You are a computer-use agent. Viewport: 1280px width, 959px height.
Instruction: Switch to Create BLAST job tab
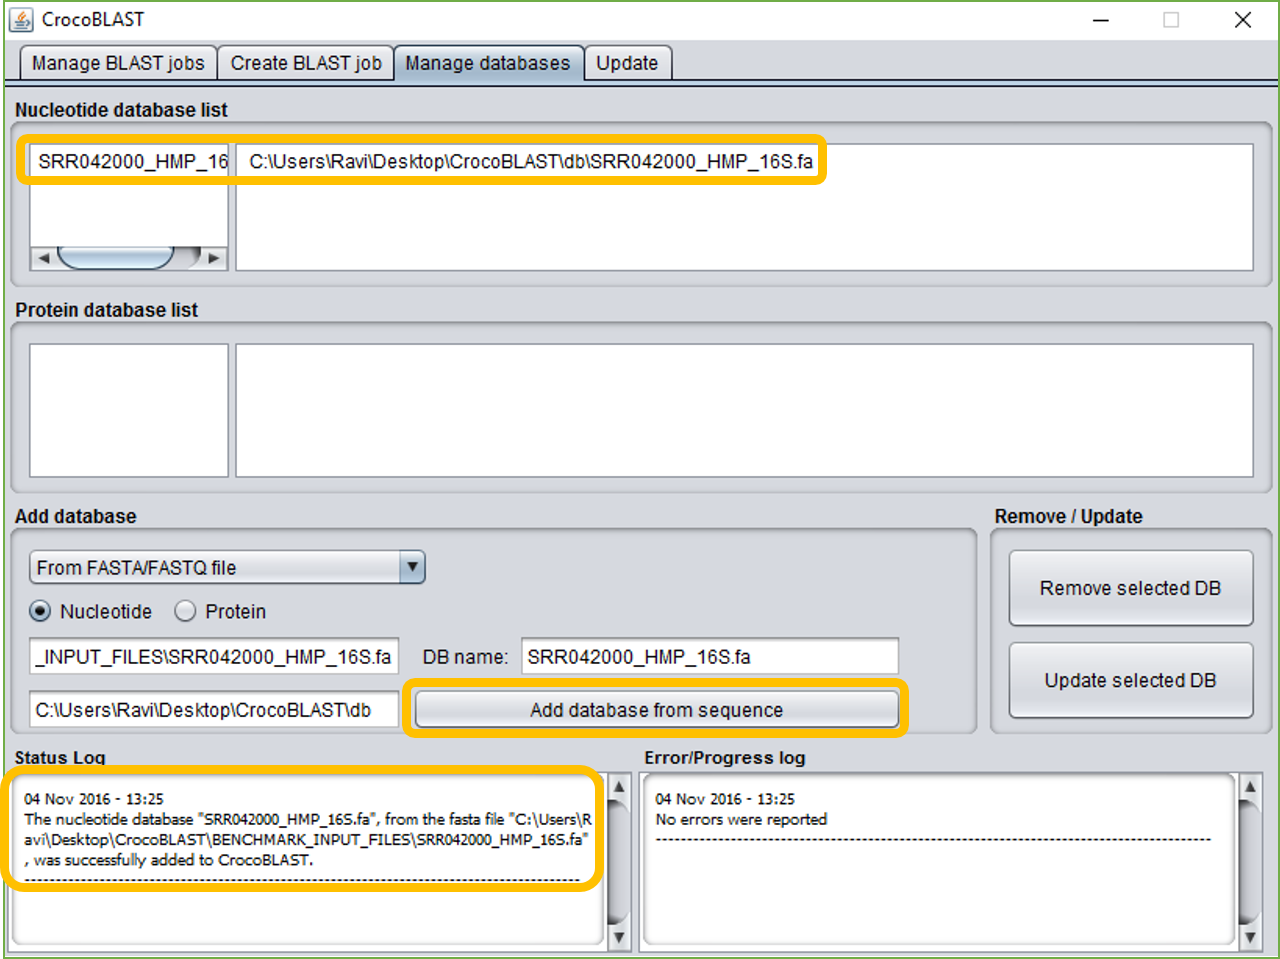pos(306,63)
